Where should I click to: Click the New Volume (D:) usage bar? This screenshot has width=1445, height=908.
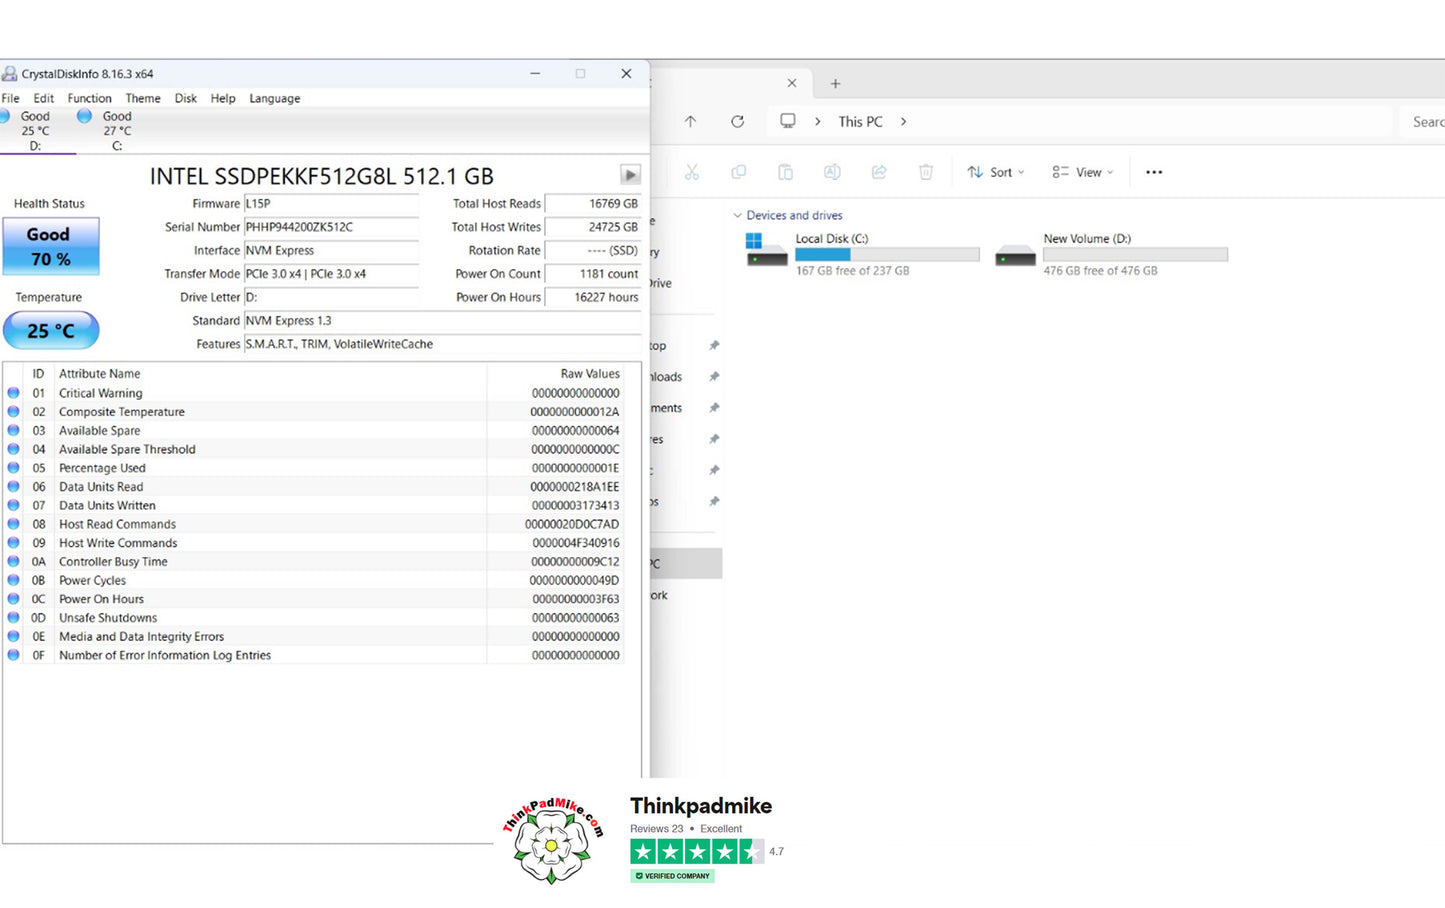1135,255
